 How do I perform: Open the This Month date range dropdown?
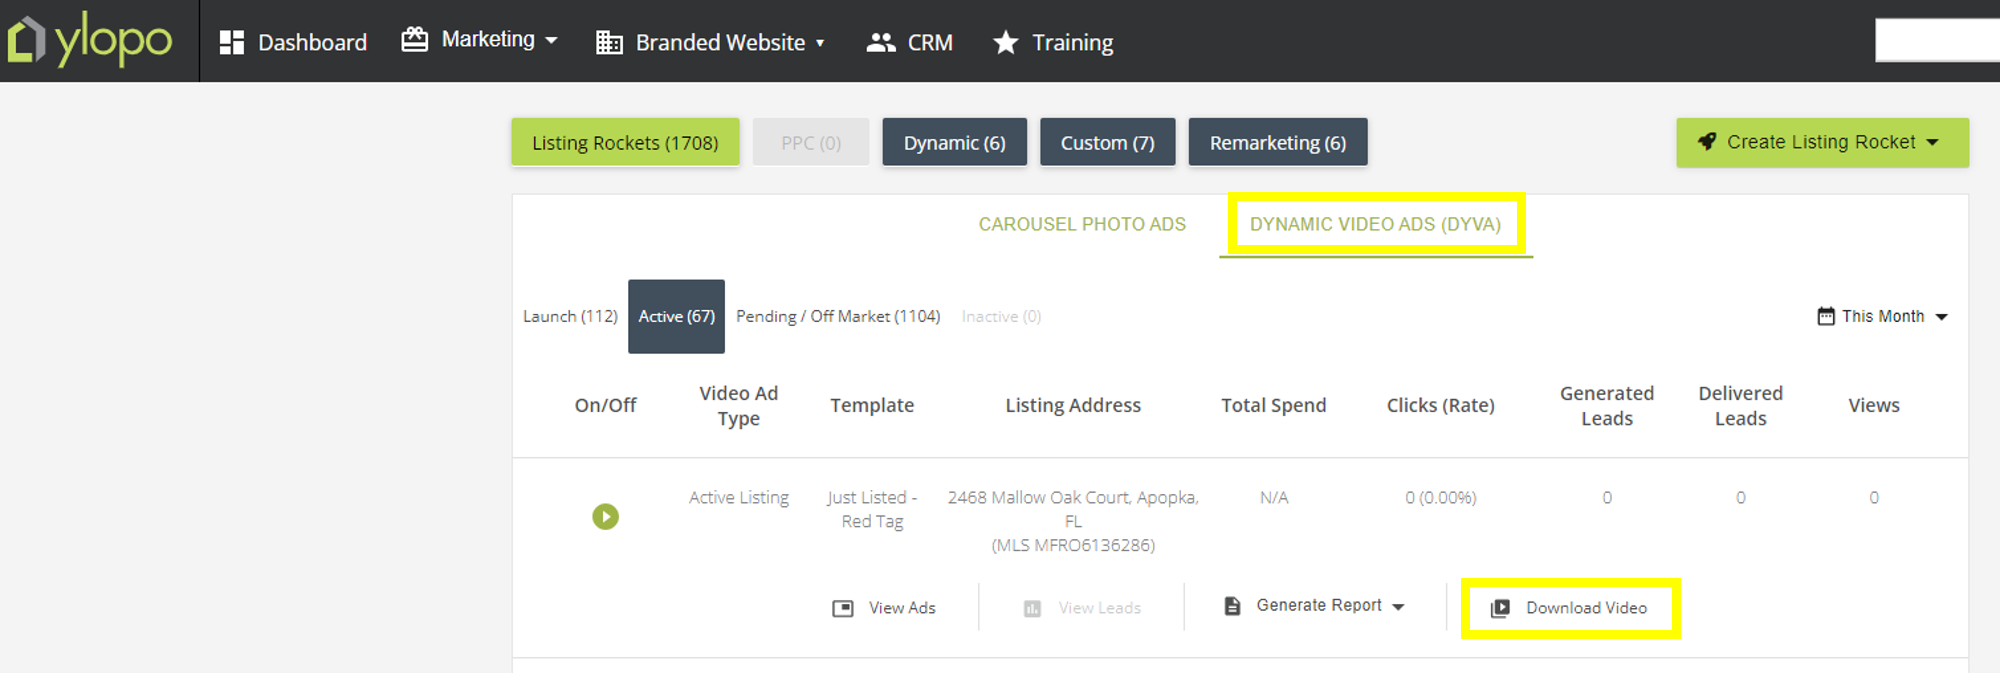coord(1882,316)
